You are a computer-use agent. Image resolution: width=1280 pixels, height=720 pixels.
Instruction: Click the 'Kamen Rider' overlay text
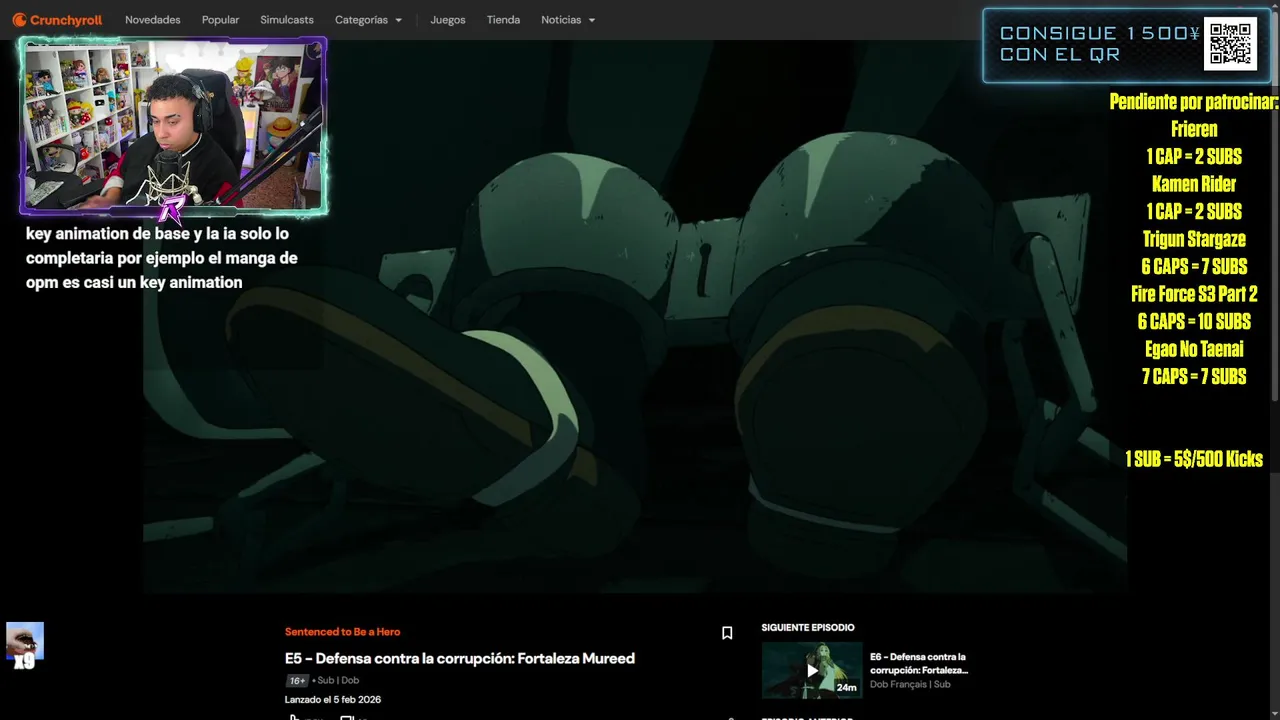[x=1194, y=185]
